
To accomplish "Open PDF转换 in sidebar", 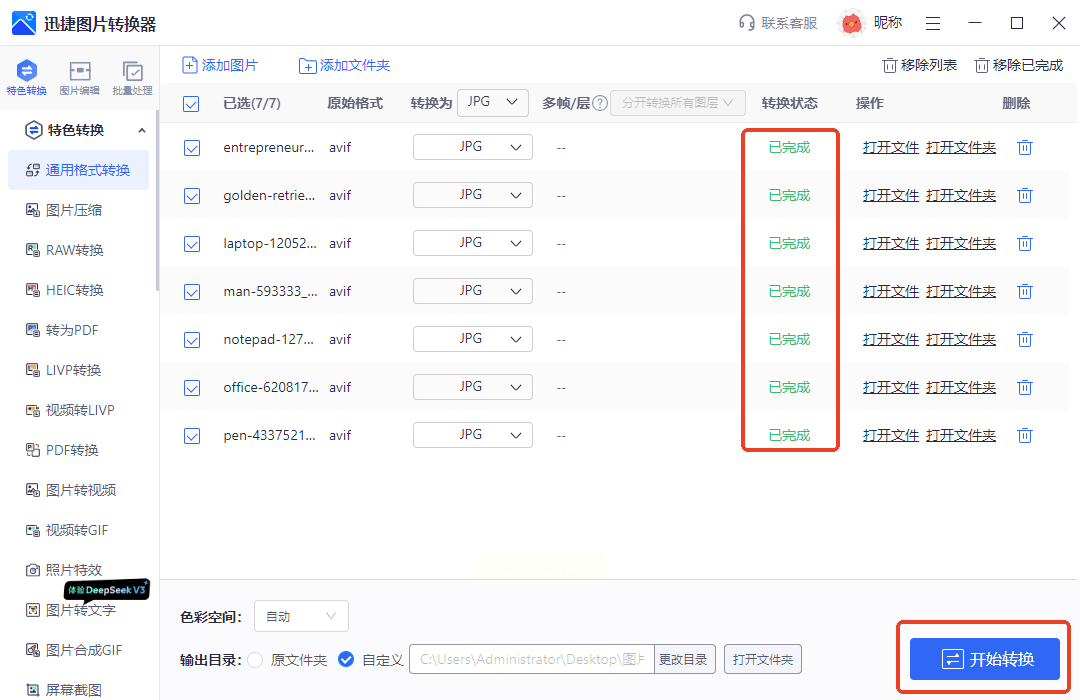I will (x=62, y=450).
